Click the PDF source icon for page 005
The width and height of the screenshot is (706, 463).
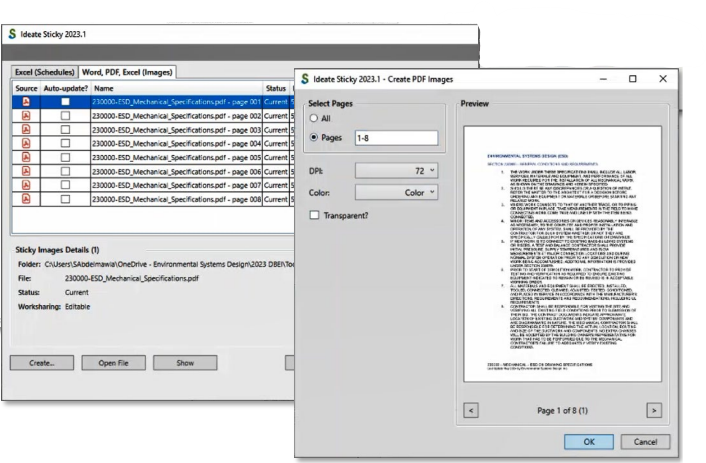(x=26, y=157)
